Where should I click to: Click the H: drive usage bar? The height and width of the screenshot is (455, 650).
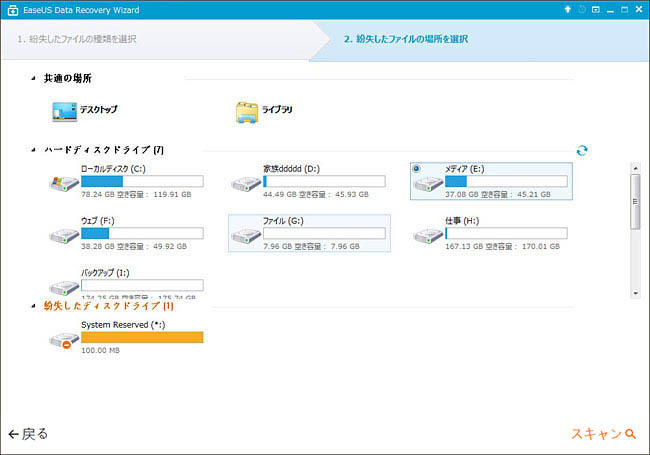point(506,233)
